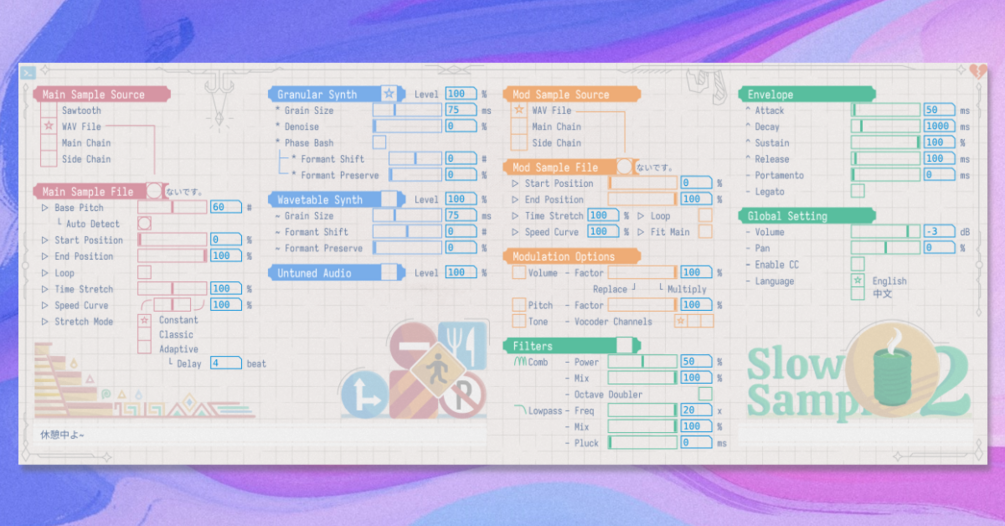Expand the Base Pitch triangle

[x=45, y=208]
